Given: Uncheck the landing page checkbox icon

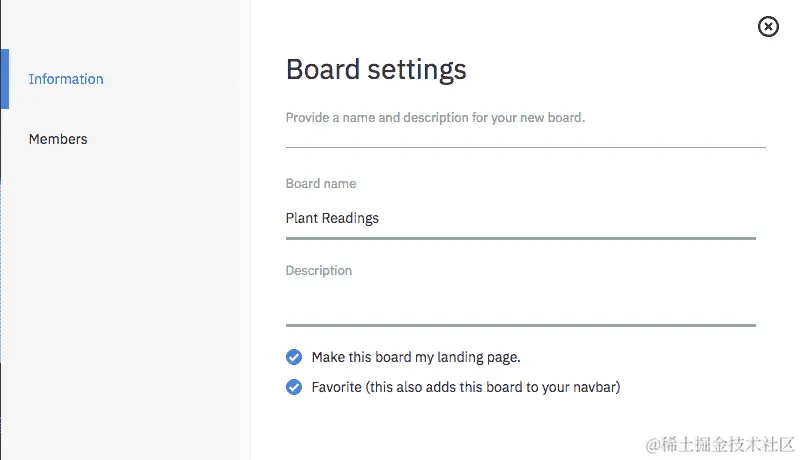Looking at the screenshot, I should [x=294, y=357].
